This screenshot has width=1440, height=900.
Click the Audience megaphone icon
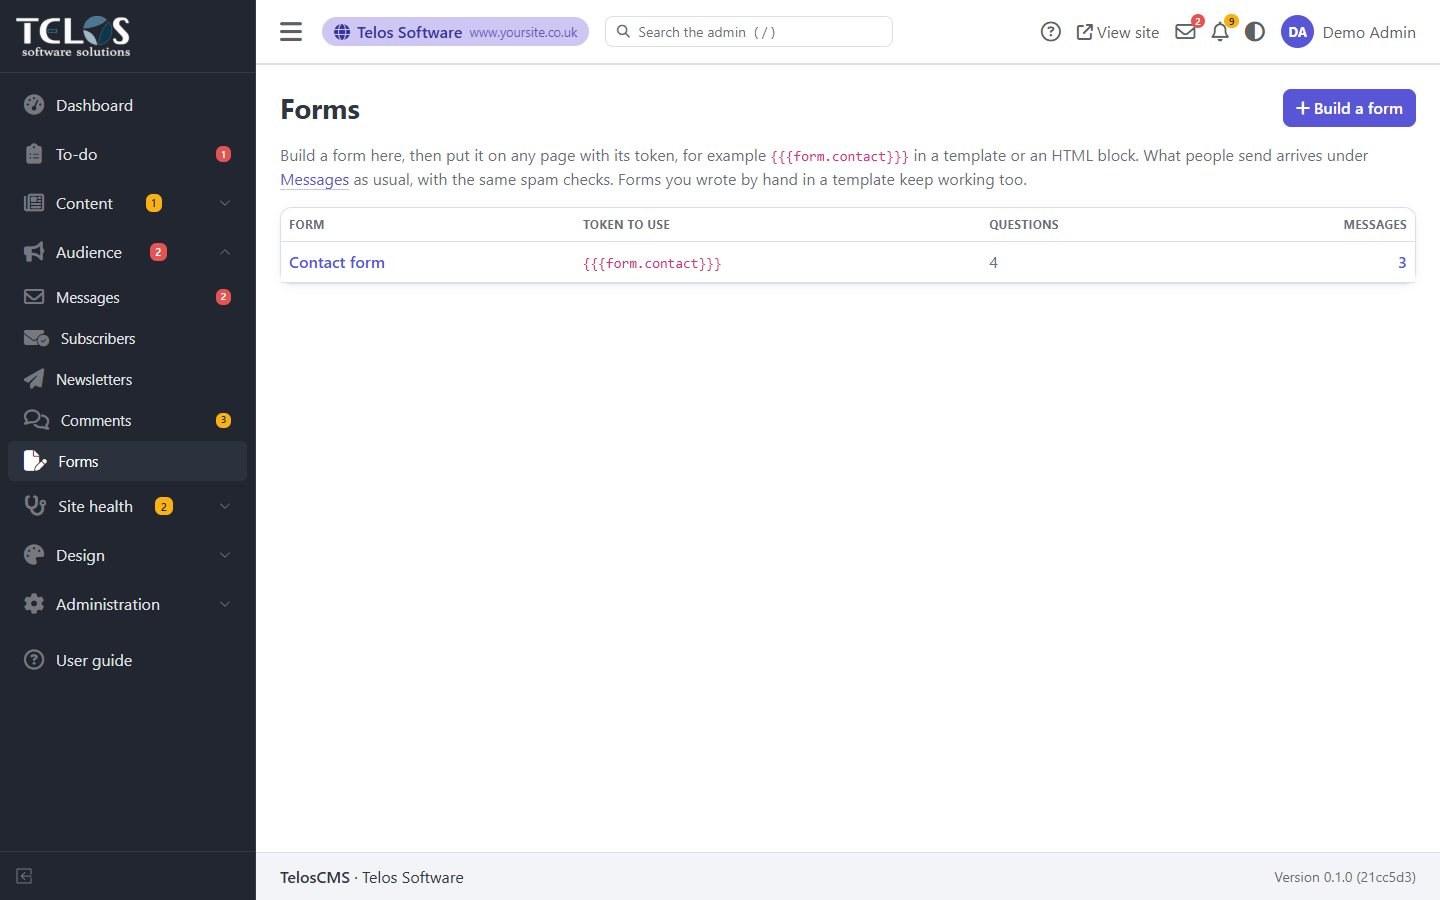pyautogui.click(x=34, y=252)
